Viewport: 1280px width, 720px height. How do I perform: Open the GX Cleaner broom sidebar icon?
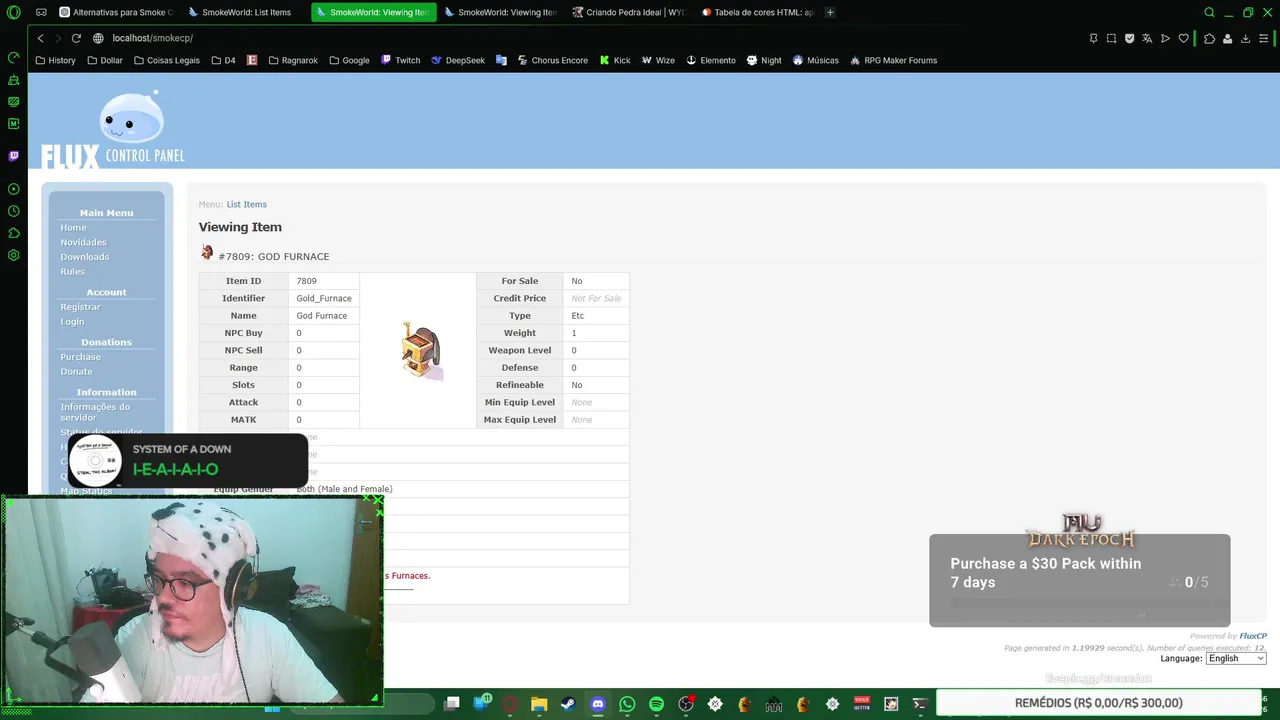[13, 80]
